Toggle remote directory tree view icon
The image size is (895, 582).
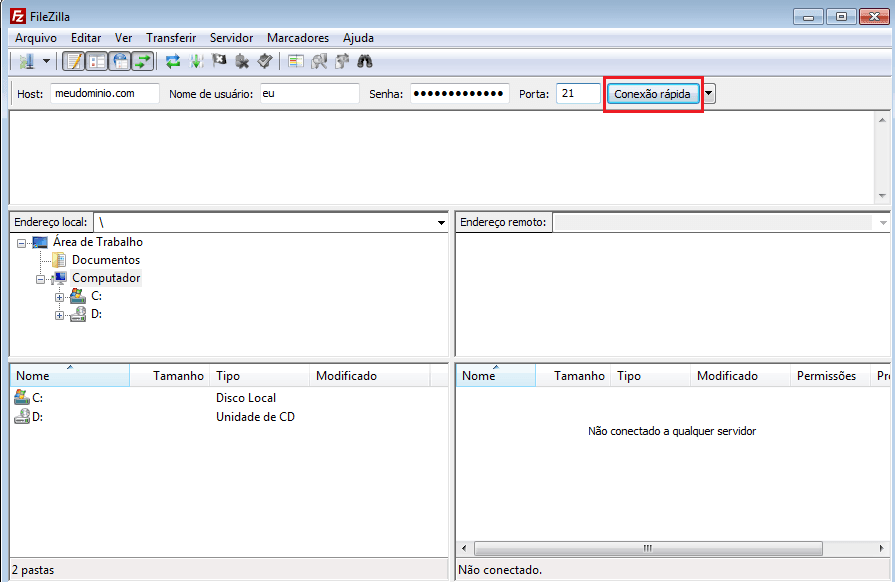point(120,61)
